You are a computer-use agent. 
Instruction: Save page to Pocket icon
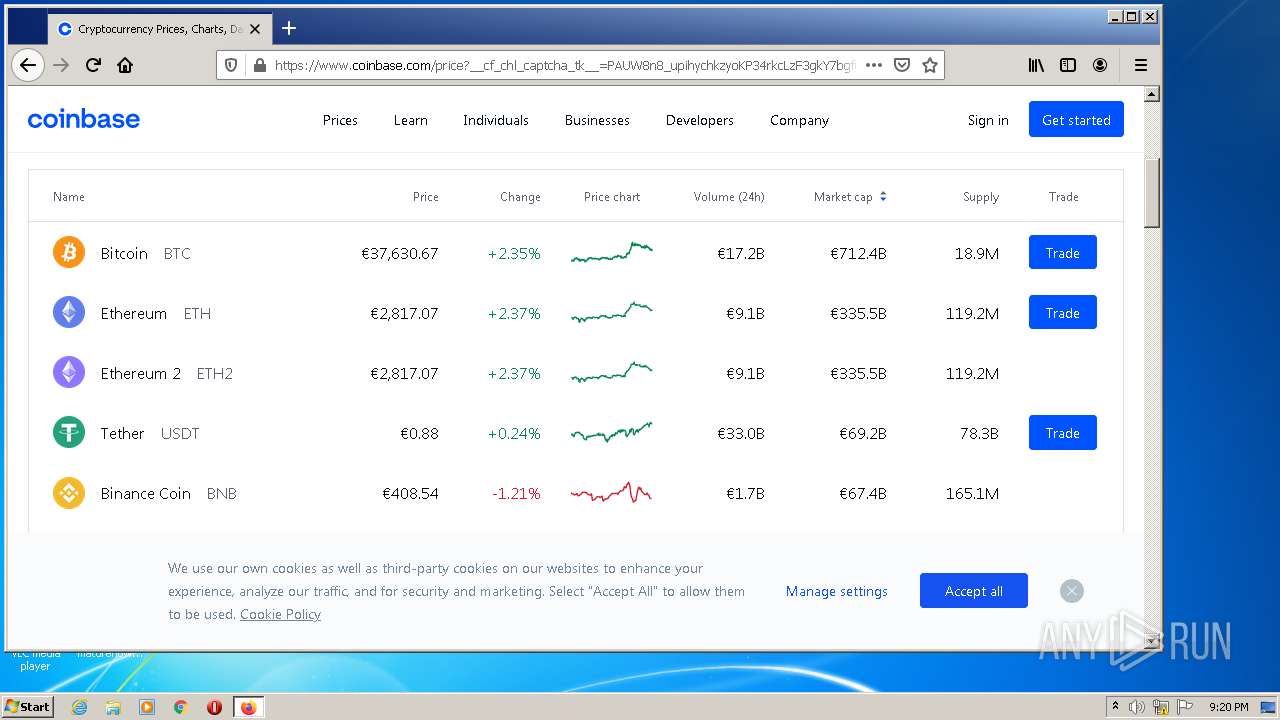click(x=902, y=65)
